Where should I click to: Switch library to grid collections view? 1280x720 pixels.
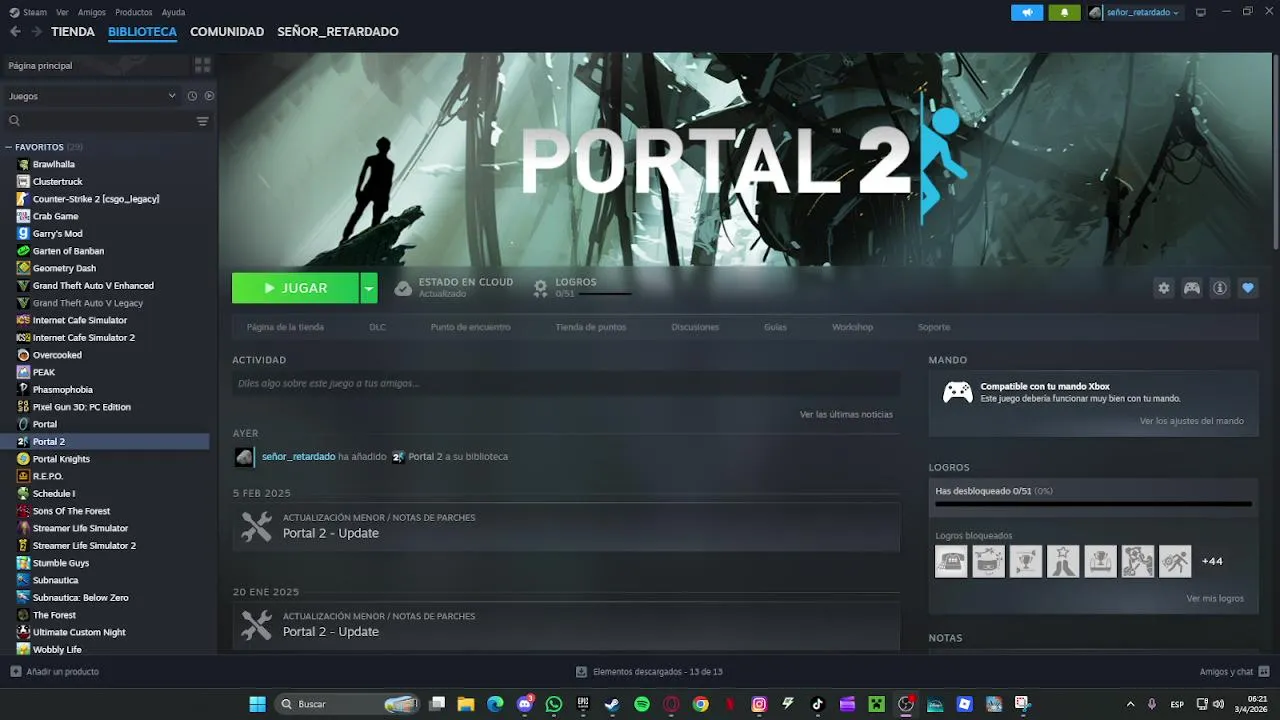coord(203,65)
